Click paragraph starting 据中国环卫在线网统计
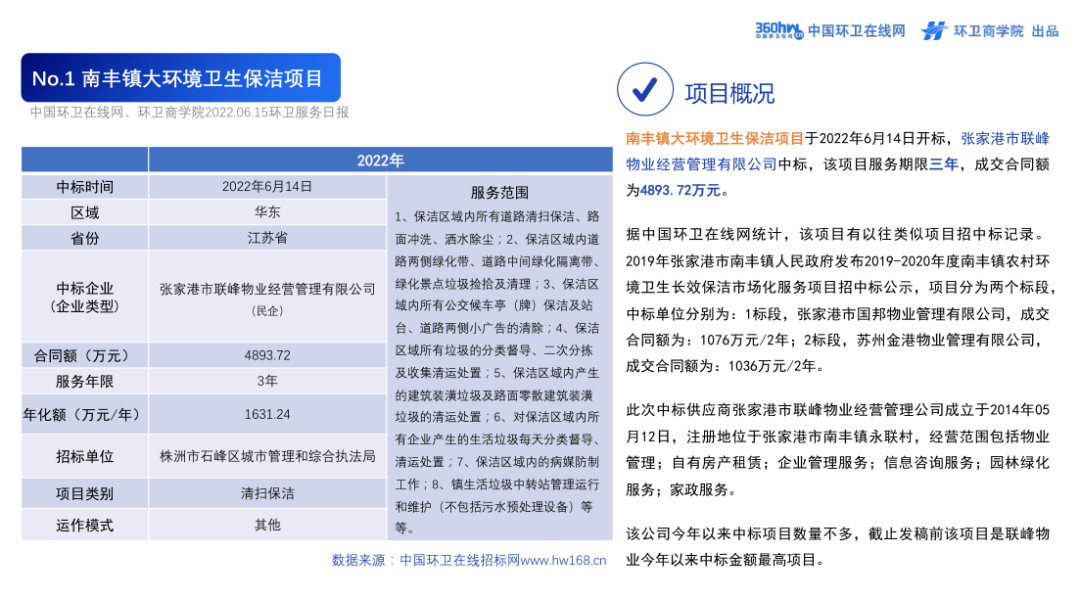1080x599 pixels. coord(840,300)
